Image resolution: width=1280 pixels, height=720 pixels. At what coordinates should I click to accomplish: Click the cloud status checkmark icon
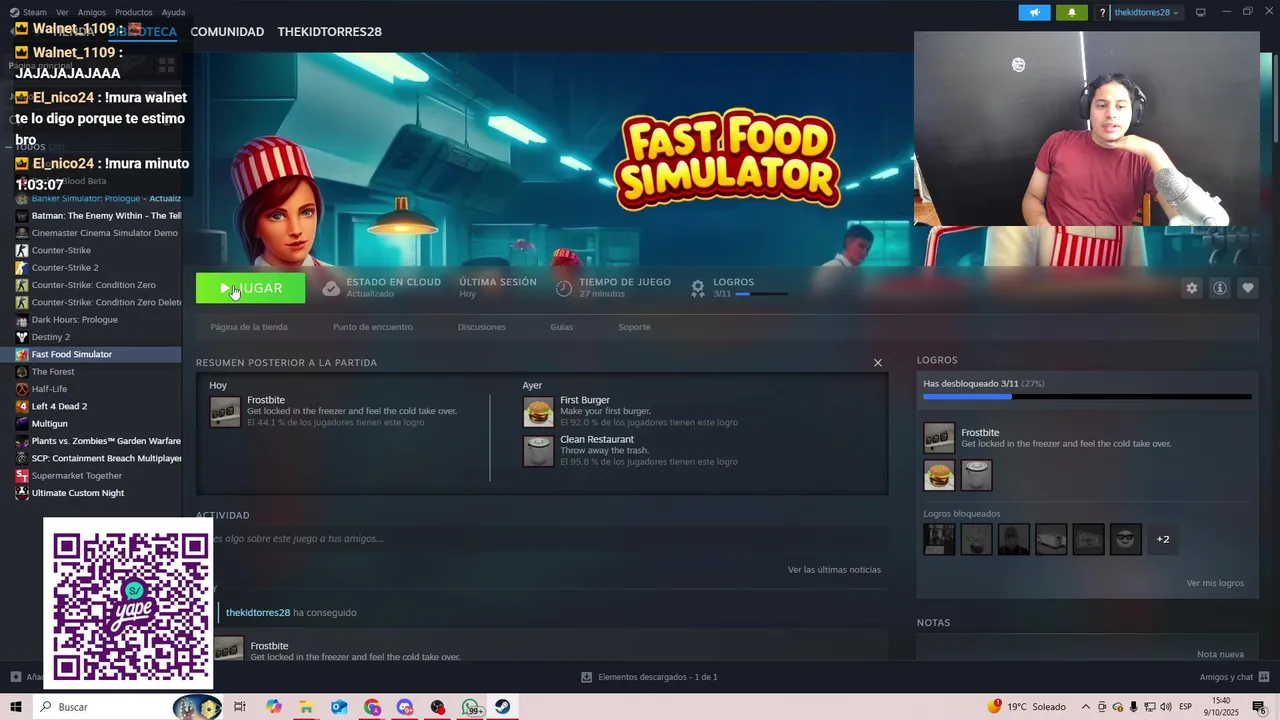click(x=331, y=288)
